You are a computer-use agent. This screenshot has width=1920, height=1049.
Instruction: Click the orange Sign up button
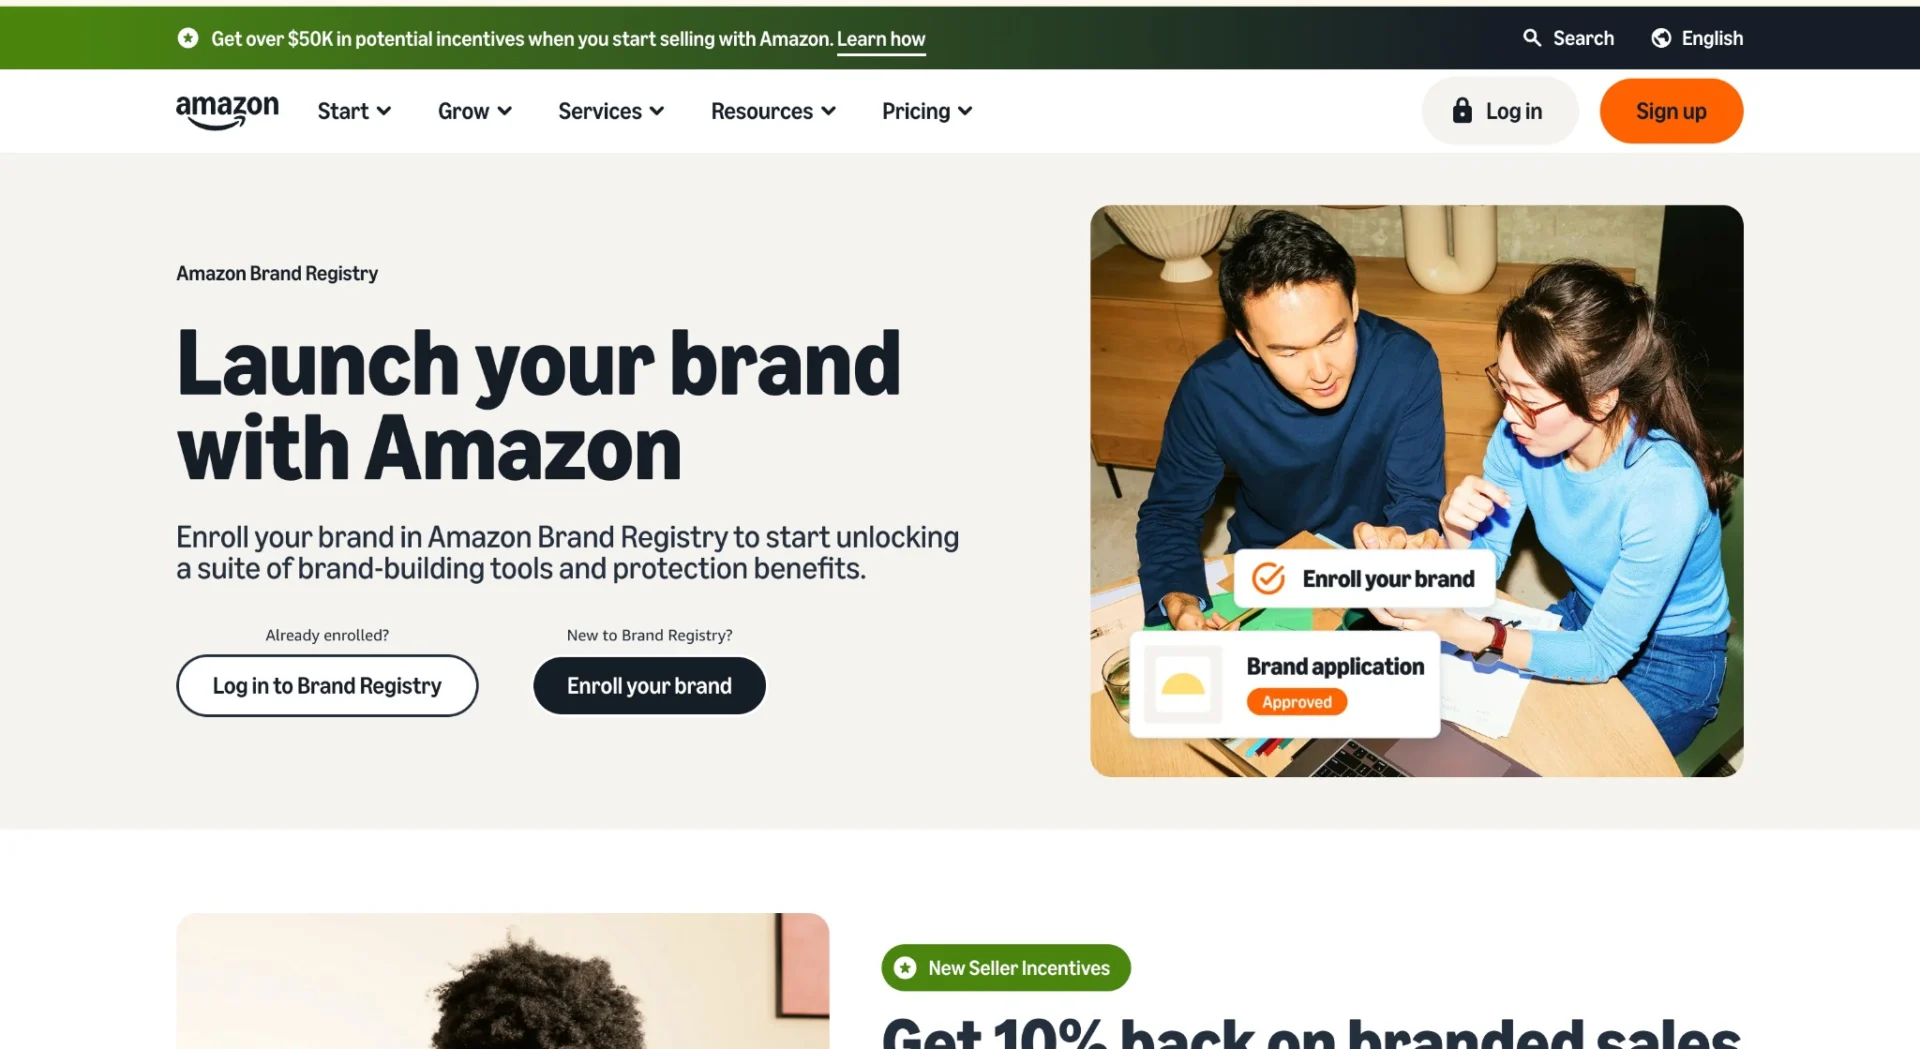click(x=1671, y=111)
